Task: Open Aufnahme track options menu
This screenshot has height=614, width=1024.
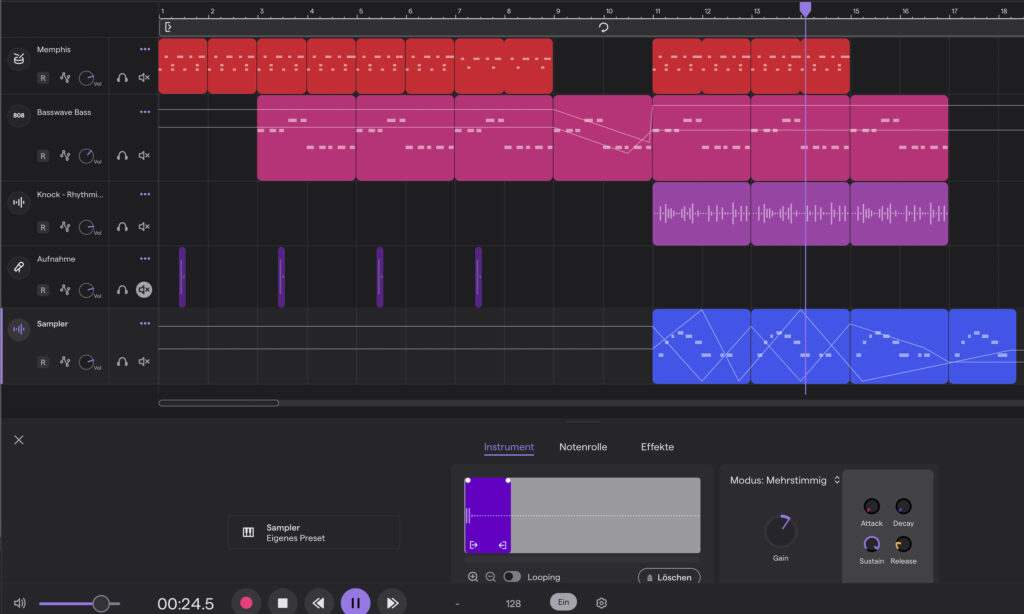Action: click(x=145, y=259)
